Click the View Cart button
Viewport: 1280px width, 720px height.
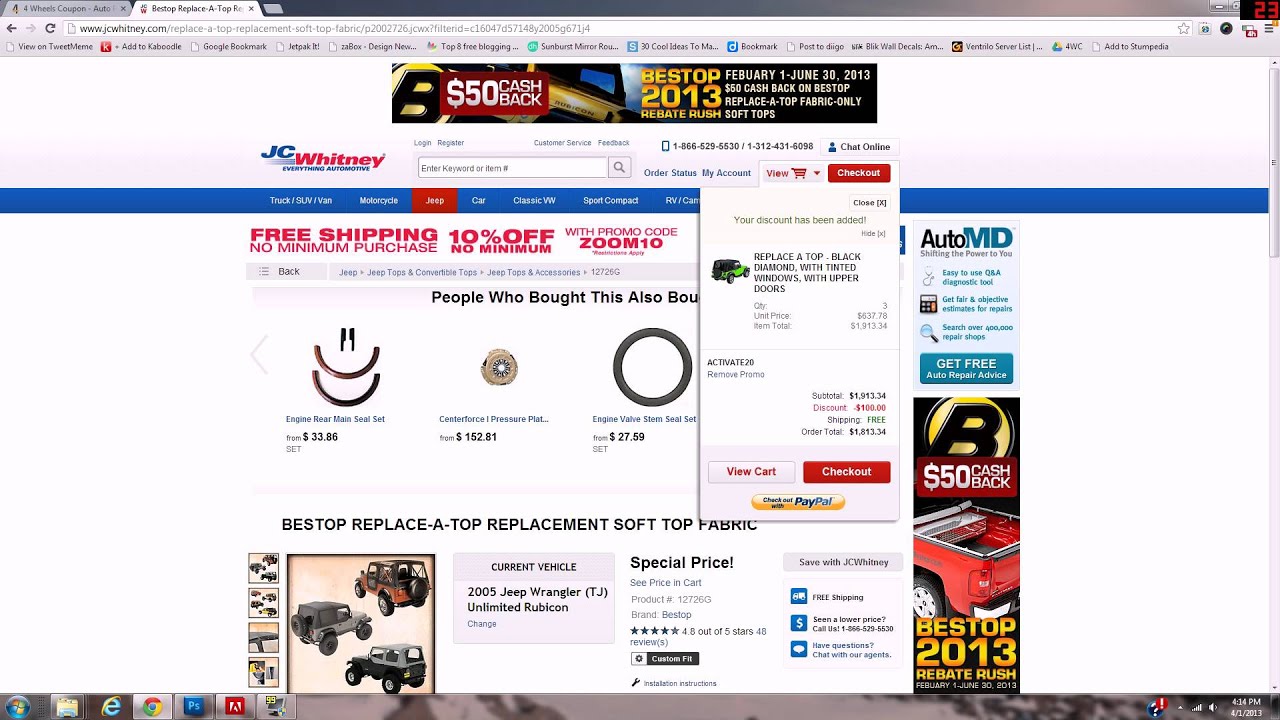(751, 472)
